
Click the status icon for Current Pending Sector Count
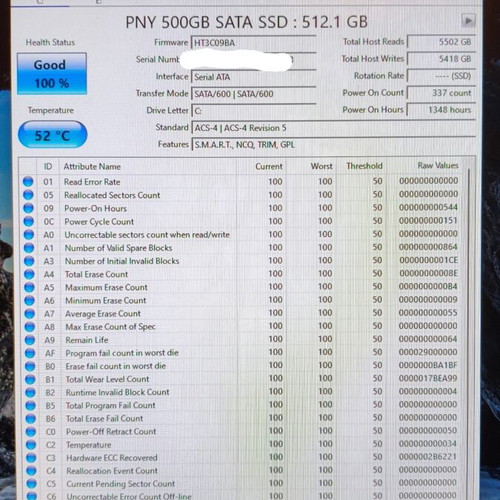point(31,484)
